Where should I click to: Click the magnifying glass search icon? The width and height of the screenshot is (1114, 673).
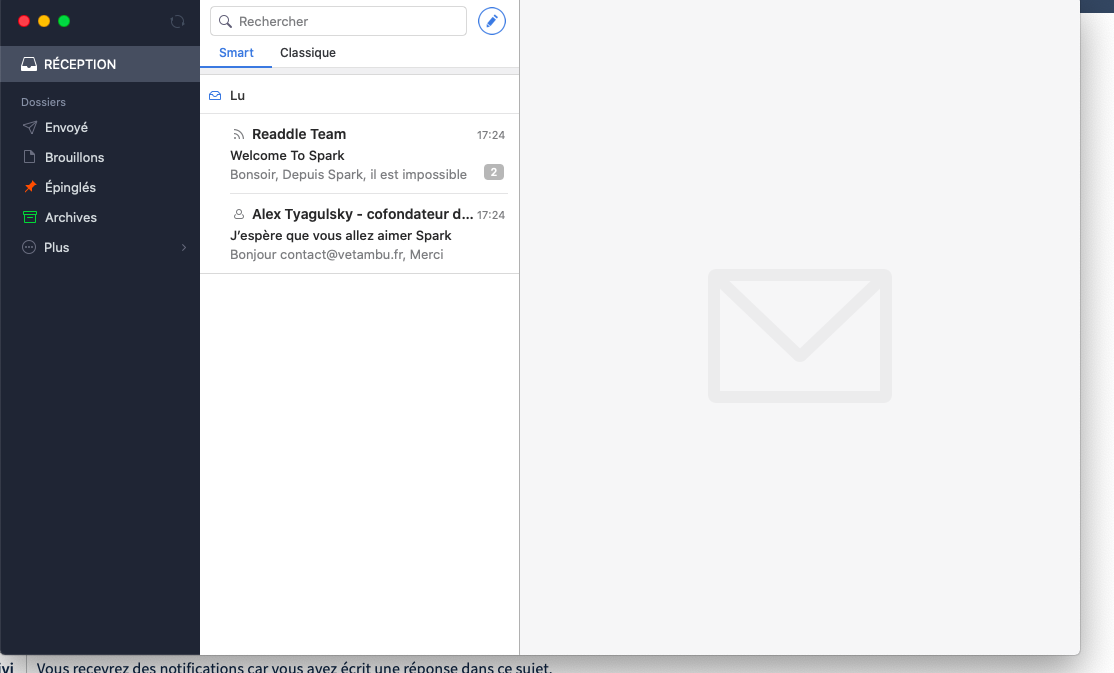[x=226, y=21]
